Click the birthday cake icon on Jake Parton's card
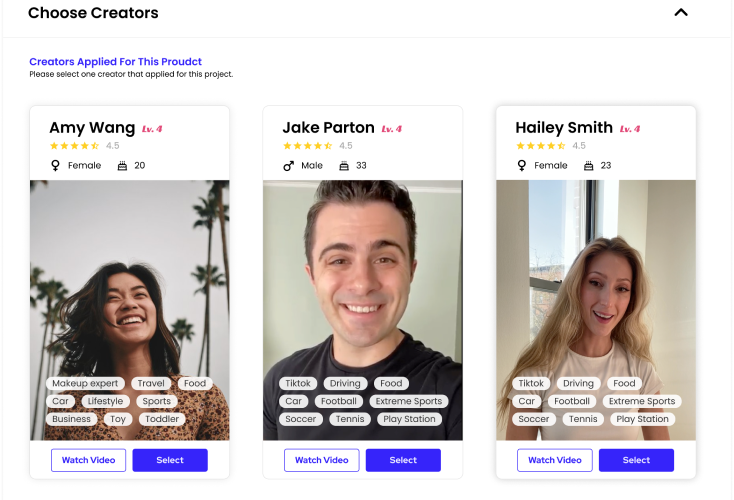The height and width of the screenshot is (500, 734). point(344,166)
